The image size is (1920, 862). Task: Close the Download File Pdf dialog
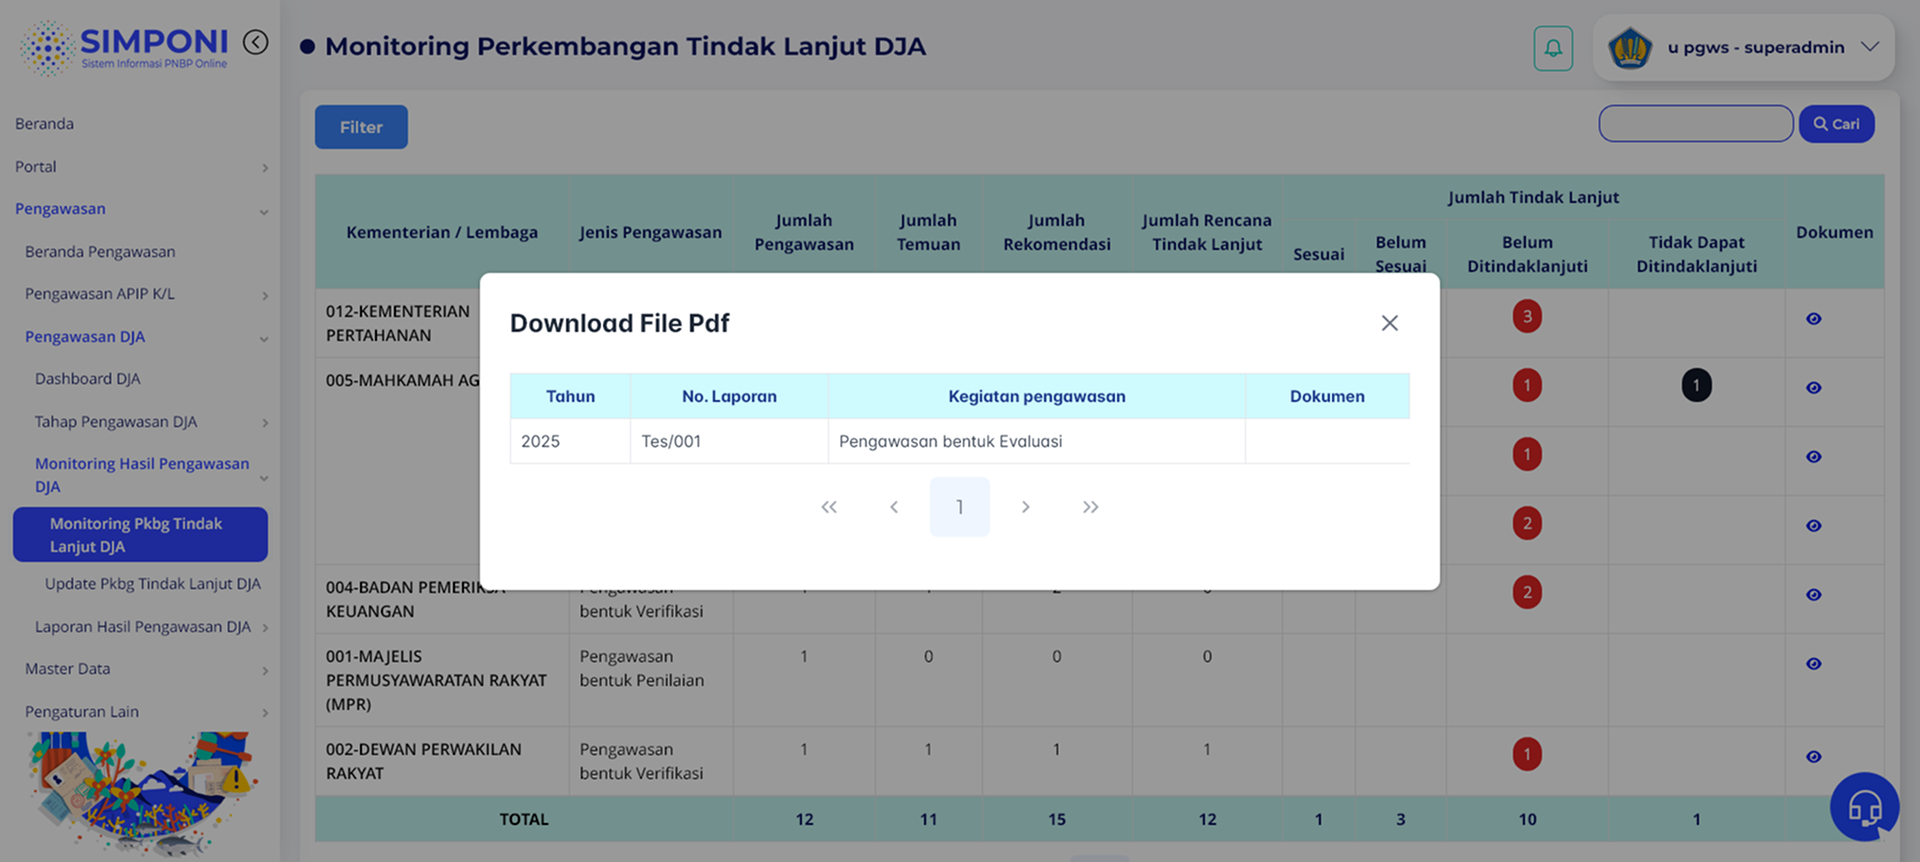[1389, 323]
